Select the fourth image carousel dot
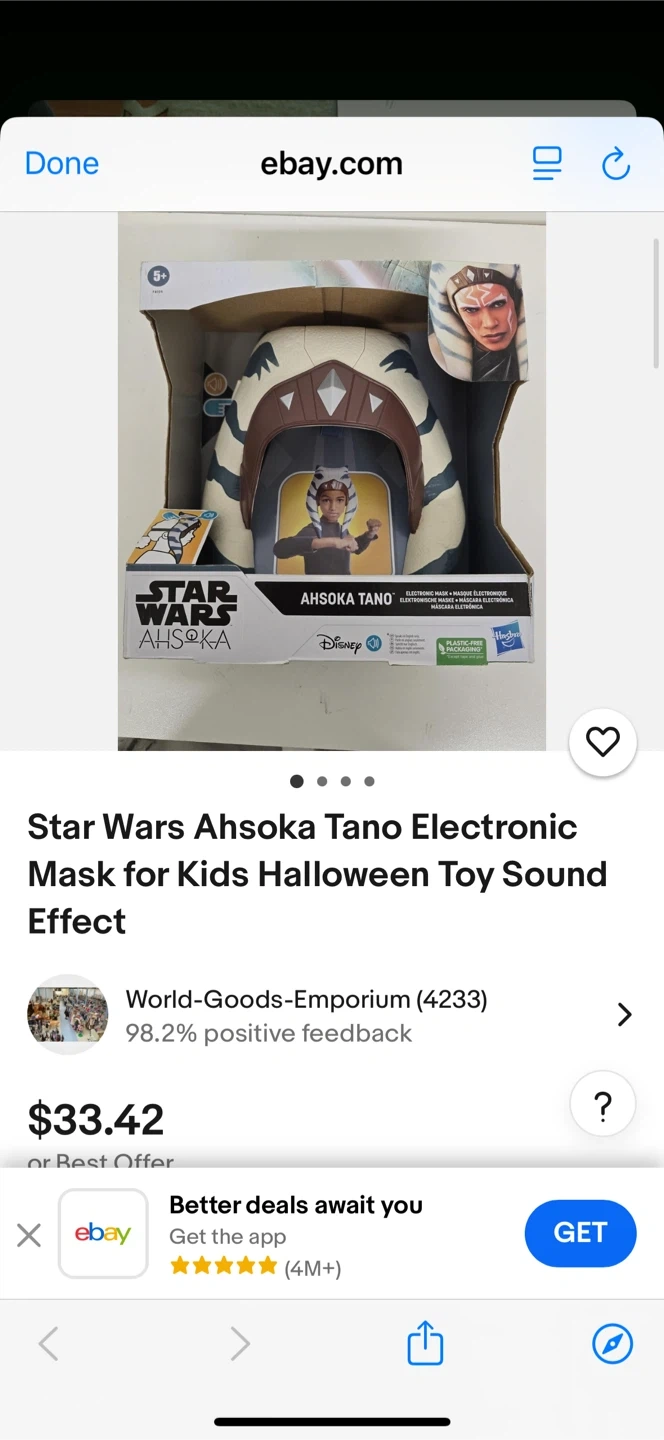This screenshot has width=664, height=1440. (370, 782)
